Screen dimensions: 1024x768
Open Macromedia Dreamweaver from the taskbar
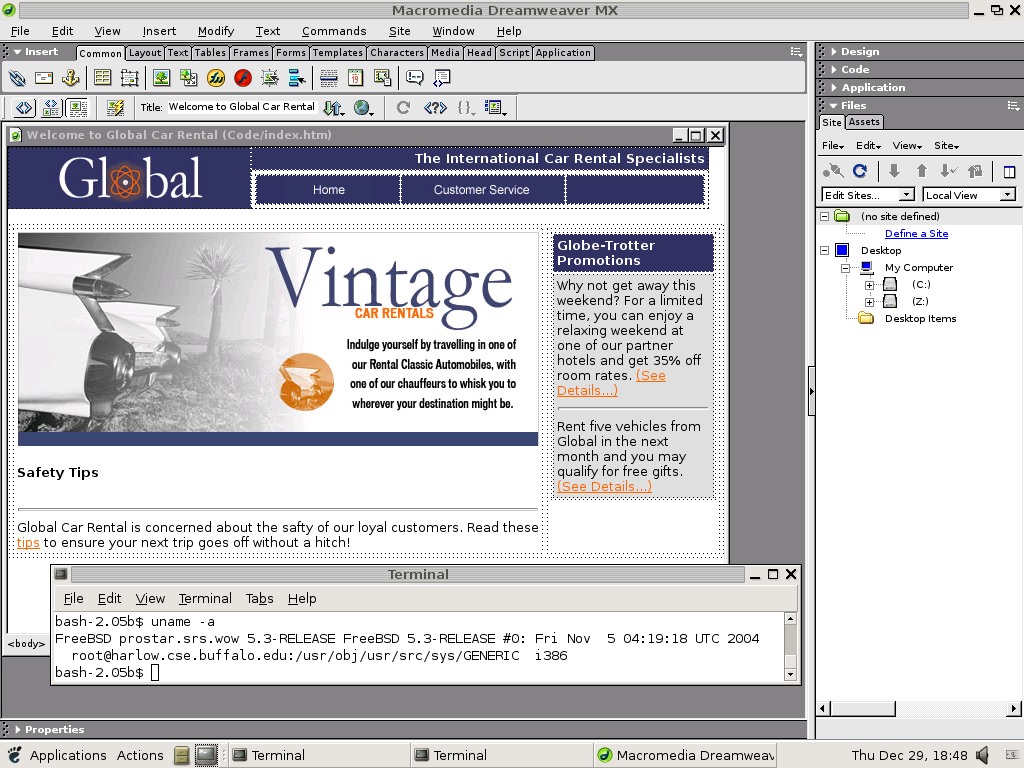[x=686, y=756]
